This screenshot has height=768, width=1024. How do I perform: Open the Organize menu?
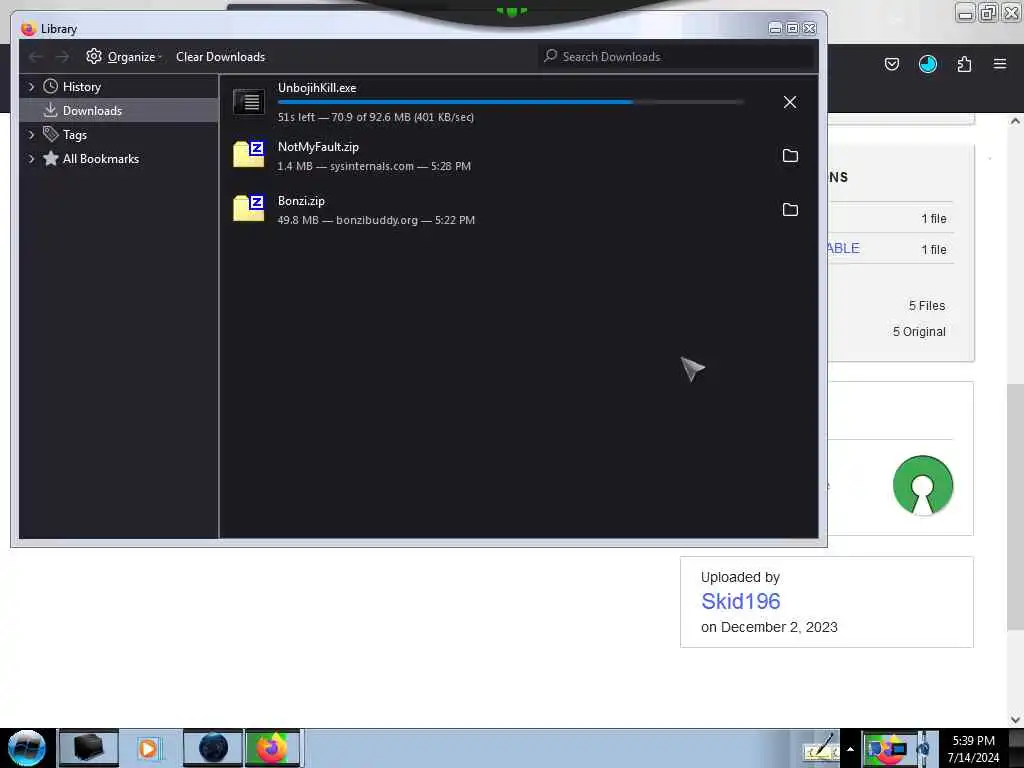pos(123,57)
